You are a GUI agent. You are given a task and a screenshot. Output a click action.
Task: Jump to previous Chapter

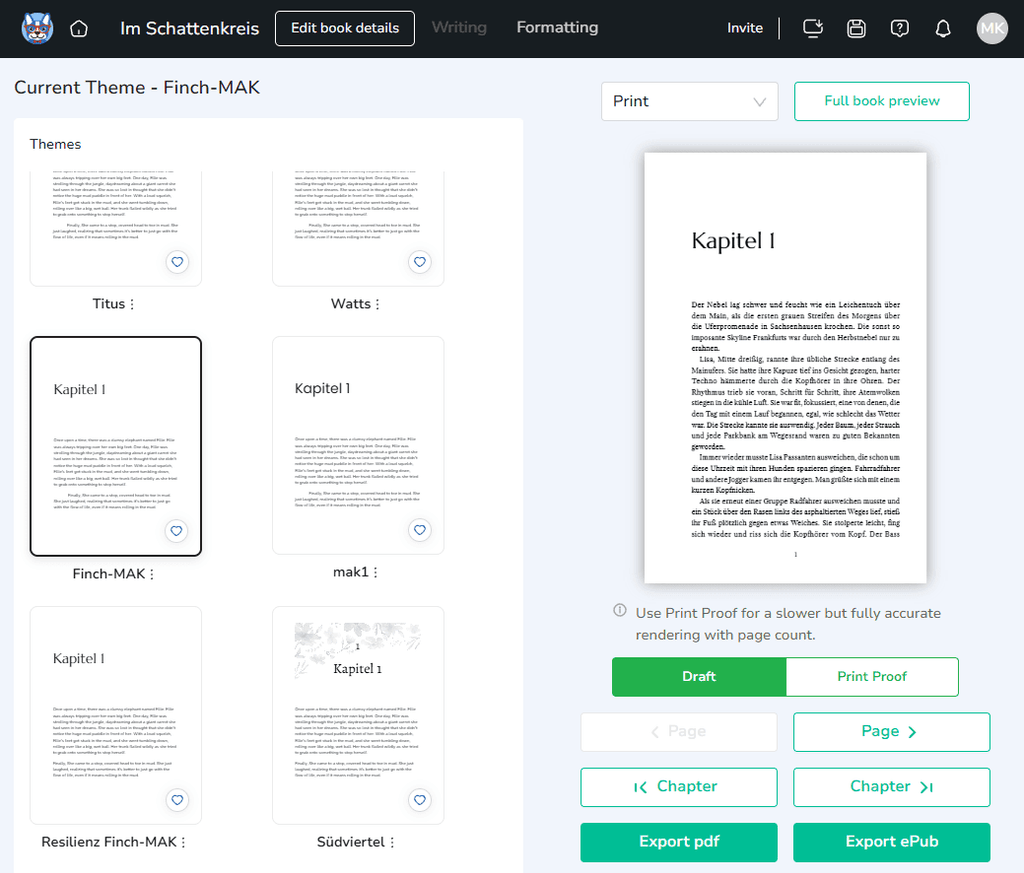pyautogui.click(x=679, y=787)
